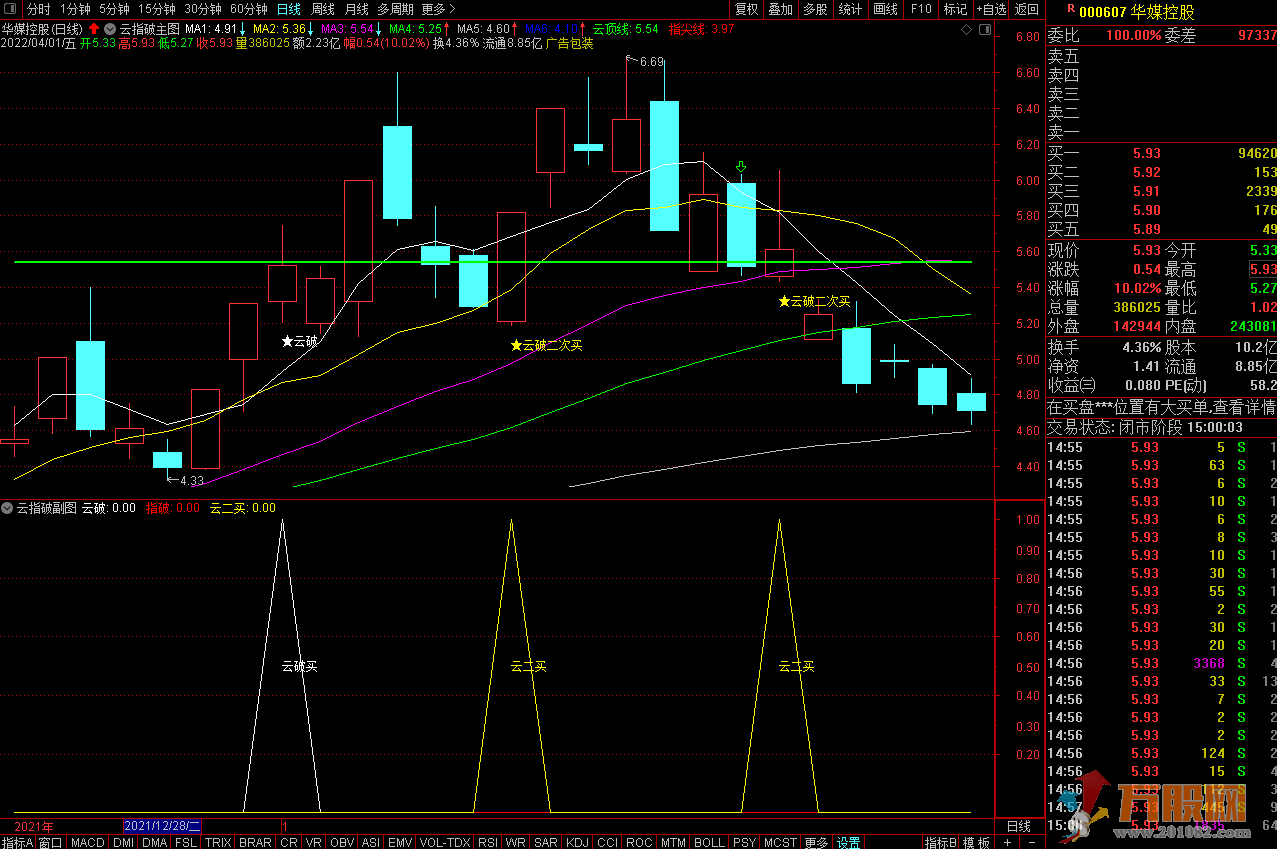The height and width of the screenshot is (849, 1277).
Task: Click the 返回 button
Action: click(1027, 9)
